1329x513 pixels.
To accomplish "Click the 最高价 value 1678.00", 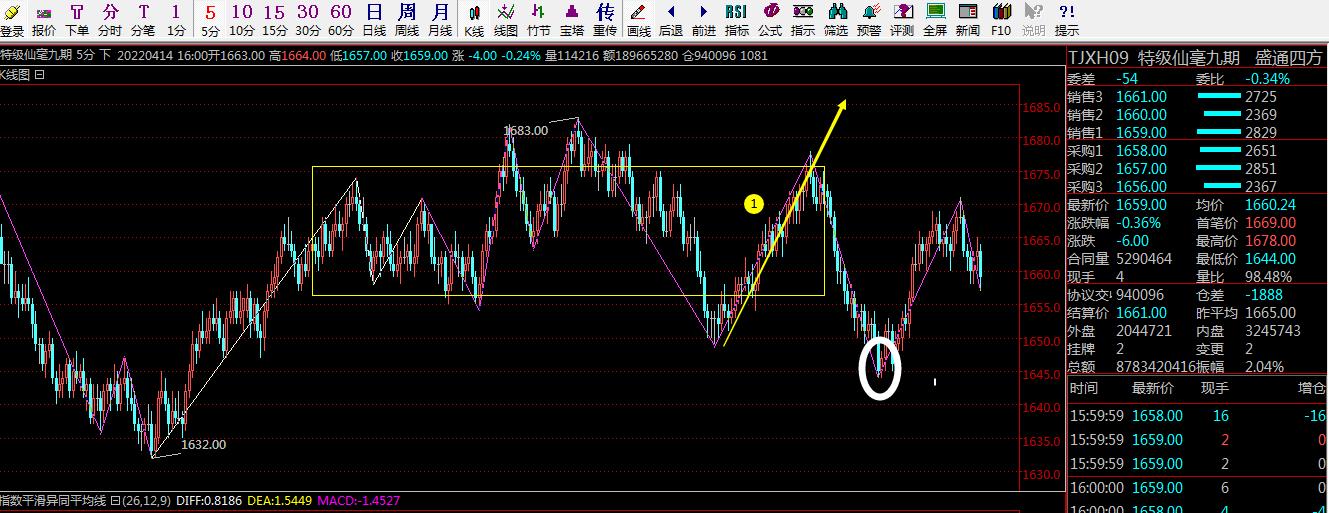I will tap(1270, 240).
